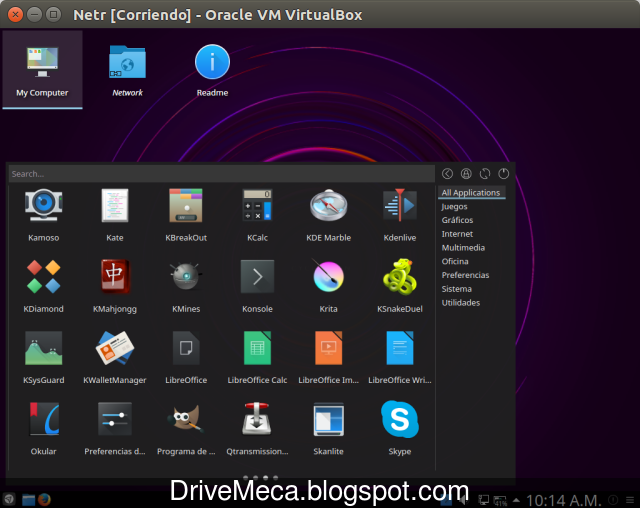Image resolution: width=640 pixels, height=508 pixels.
Task: Select the Multimedia category
Action: [x=463, y=248]
